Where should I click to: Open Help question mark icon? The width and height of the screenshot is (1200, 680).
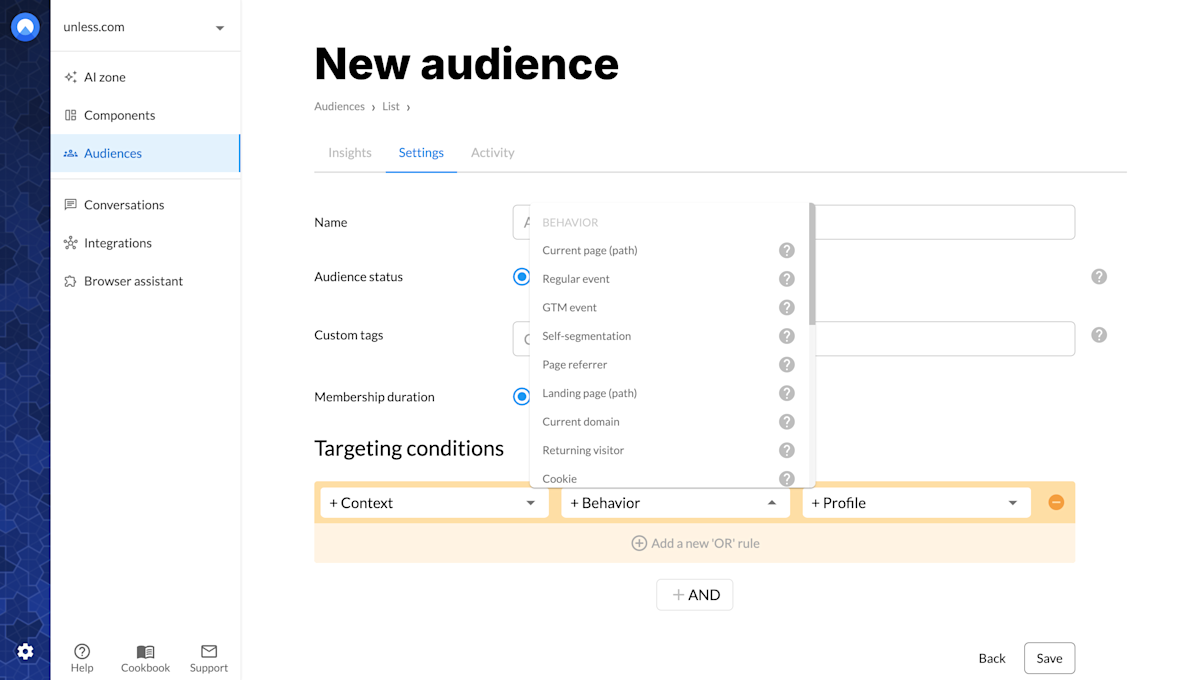click(82, 651)
